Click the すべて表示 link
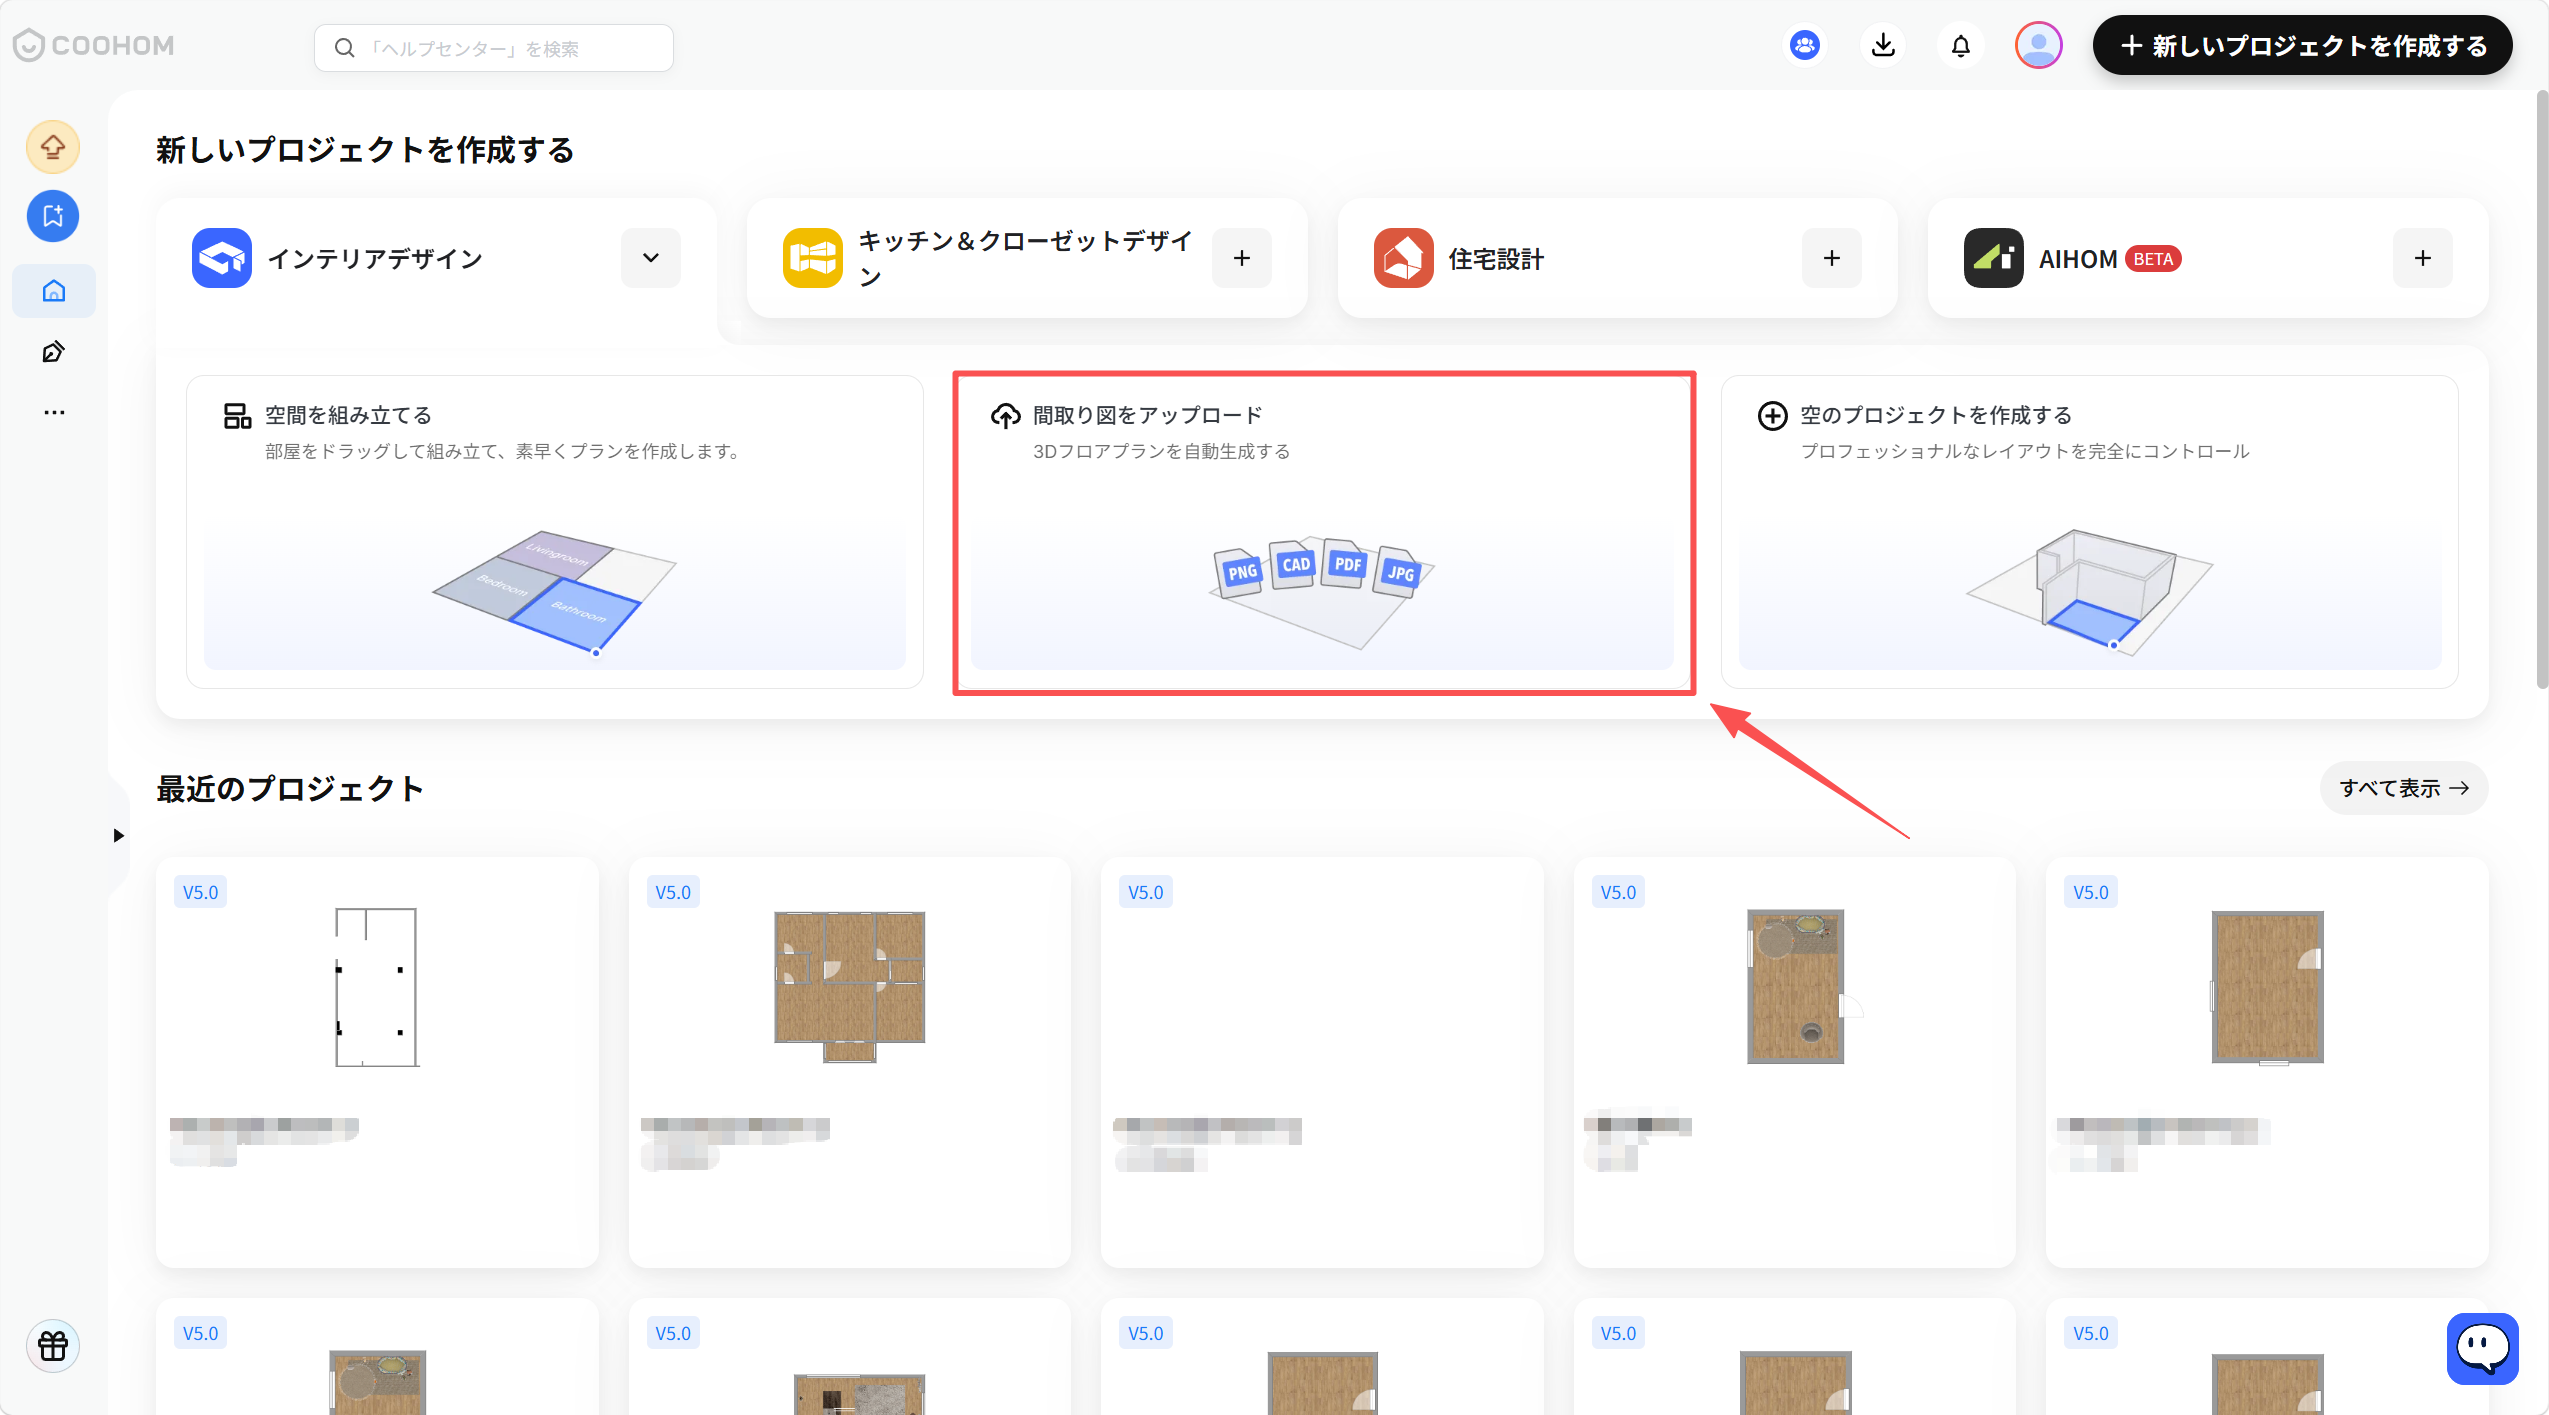 2404,788
